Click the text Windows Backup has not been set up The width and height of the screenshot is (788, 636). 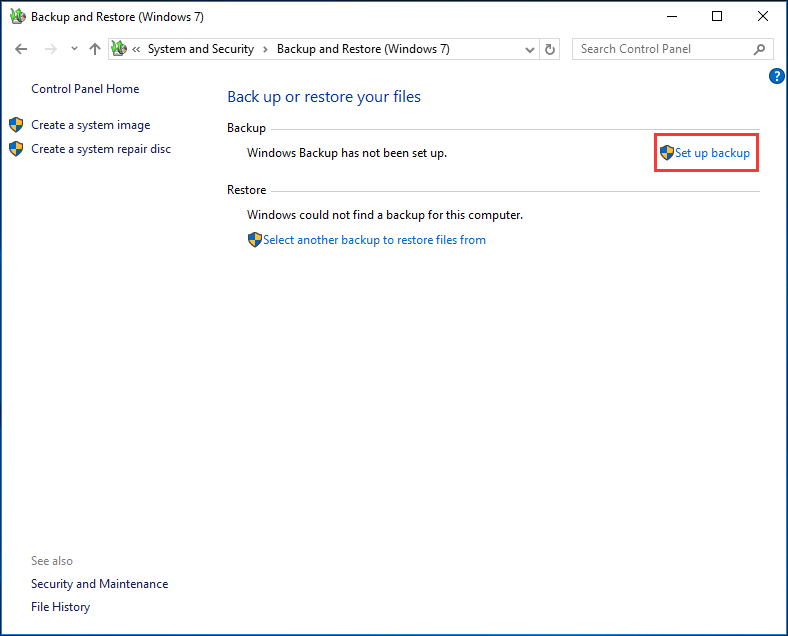[347, 153]
